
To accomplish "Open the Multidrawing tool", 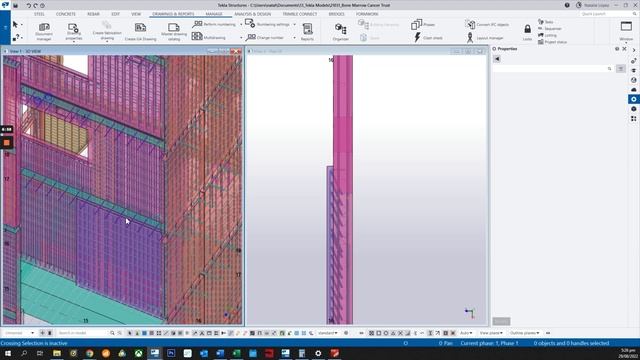I will 209,37.
